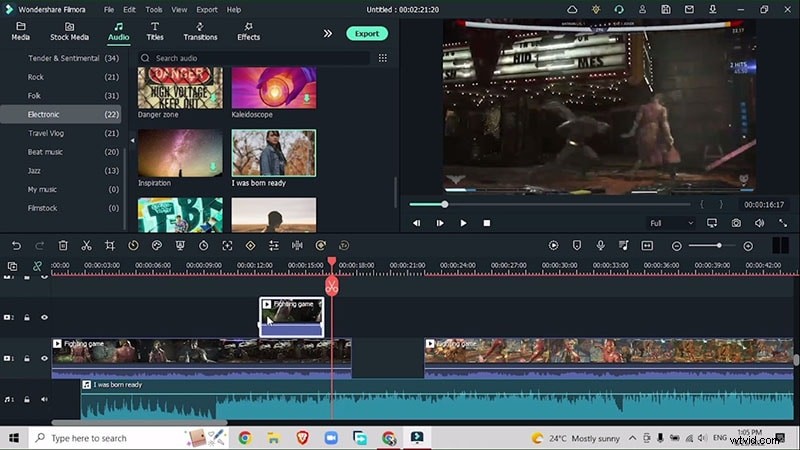
Task: Enter fullscreen preview with arrows icon
Action: click(x=783, y=223)
